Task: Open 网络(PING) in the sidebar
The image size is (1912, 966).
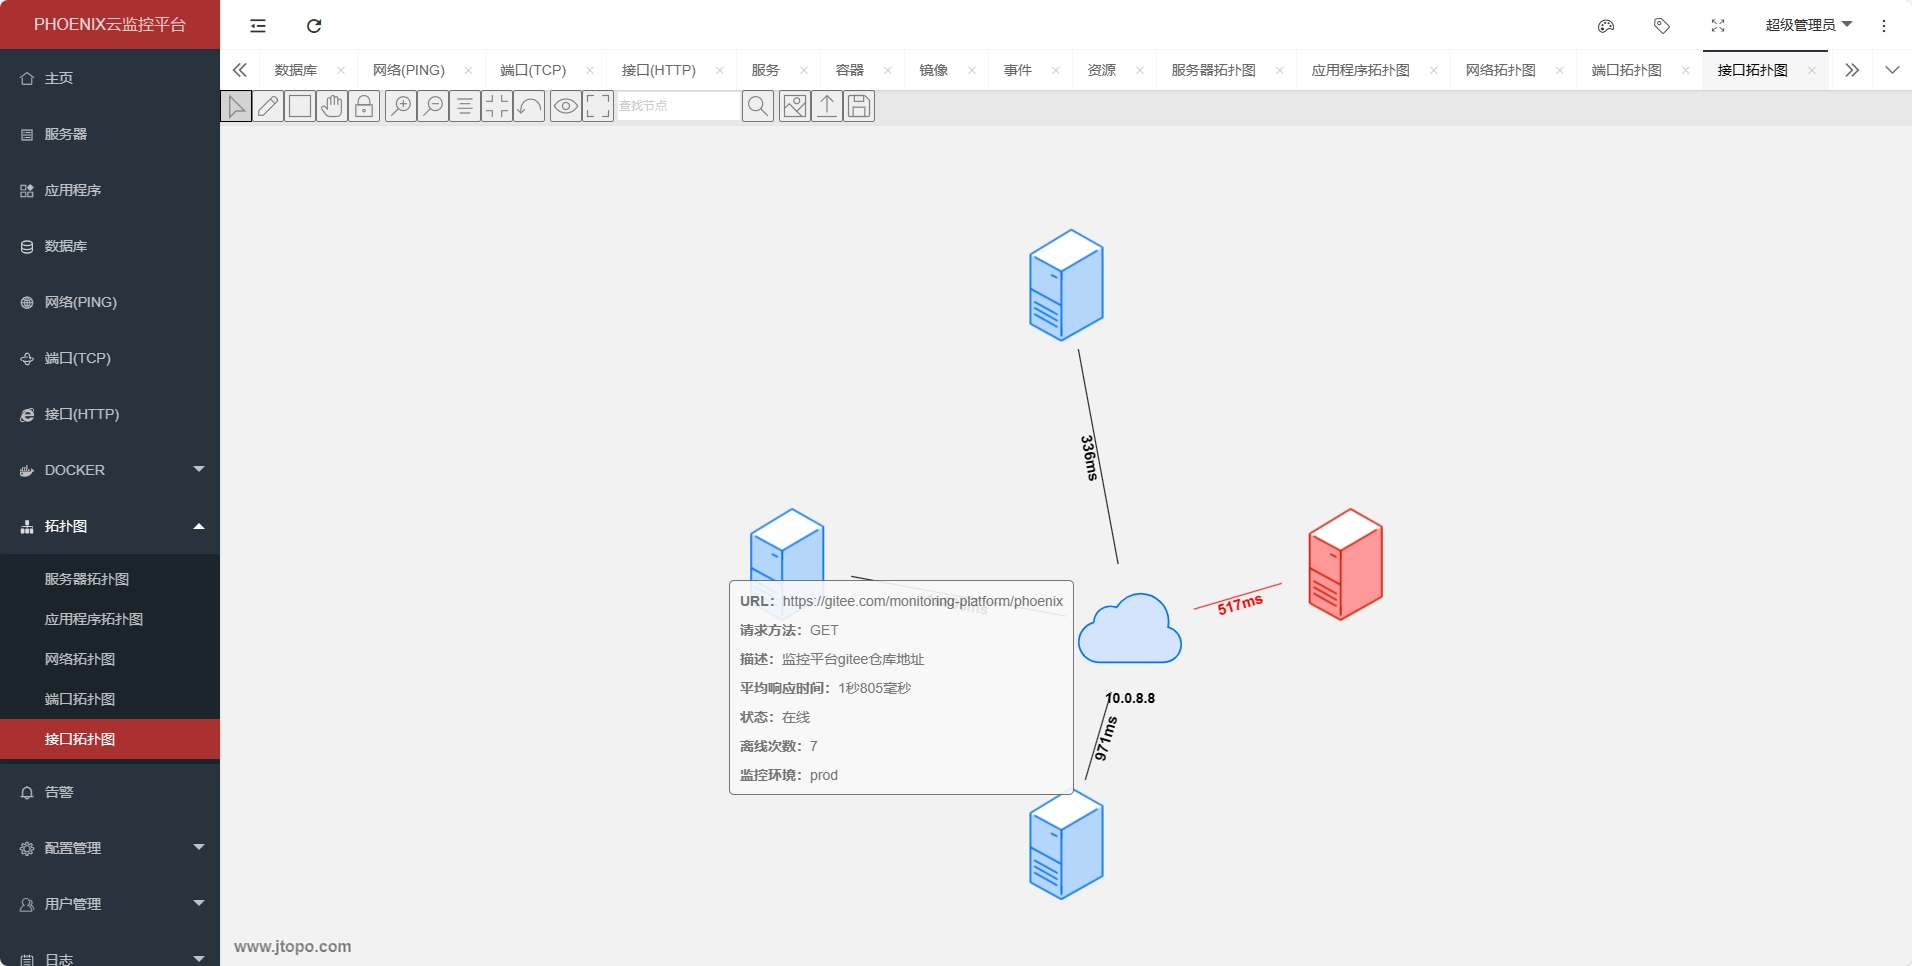Action: pos(110,302)
